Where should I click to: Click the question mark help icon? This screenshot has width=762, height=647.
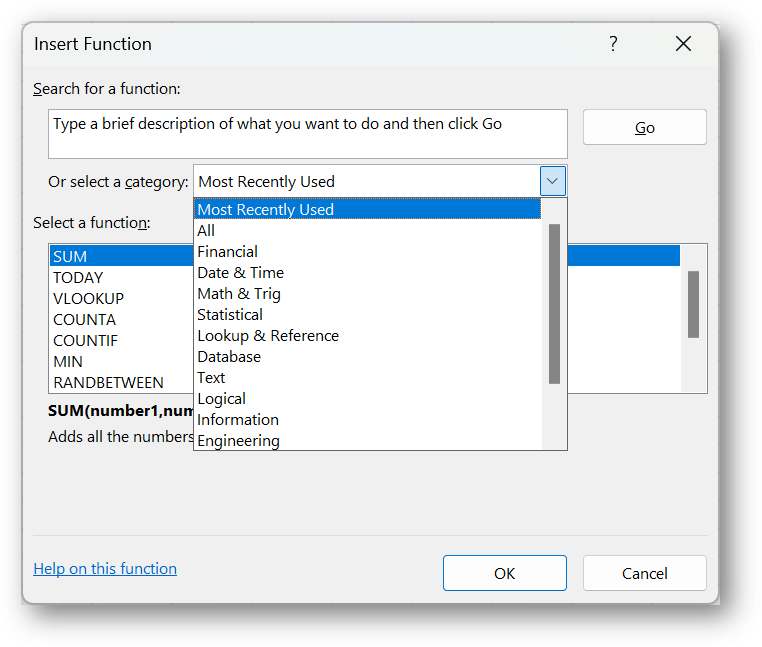click(x=613, y=44)
